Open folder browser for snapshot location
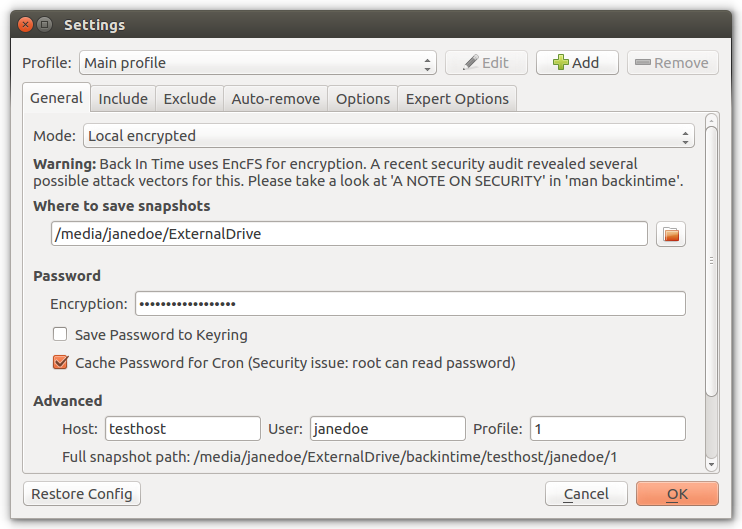Viewport: 742px width, 529px height. coord(671,234)
